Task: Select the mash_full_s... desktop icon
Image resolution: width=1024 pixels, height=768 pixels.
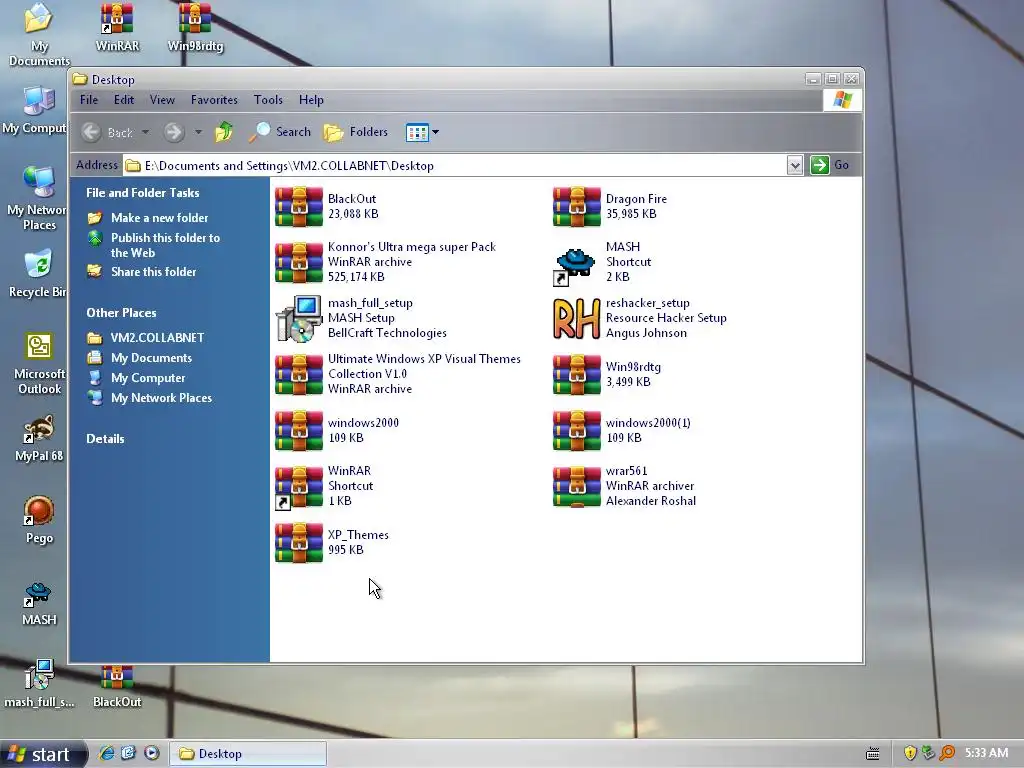Action: (39, 684)
